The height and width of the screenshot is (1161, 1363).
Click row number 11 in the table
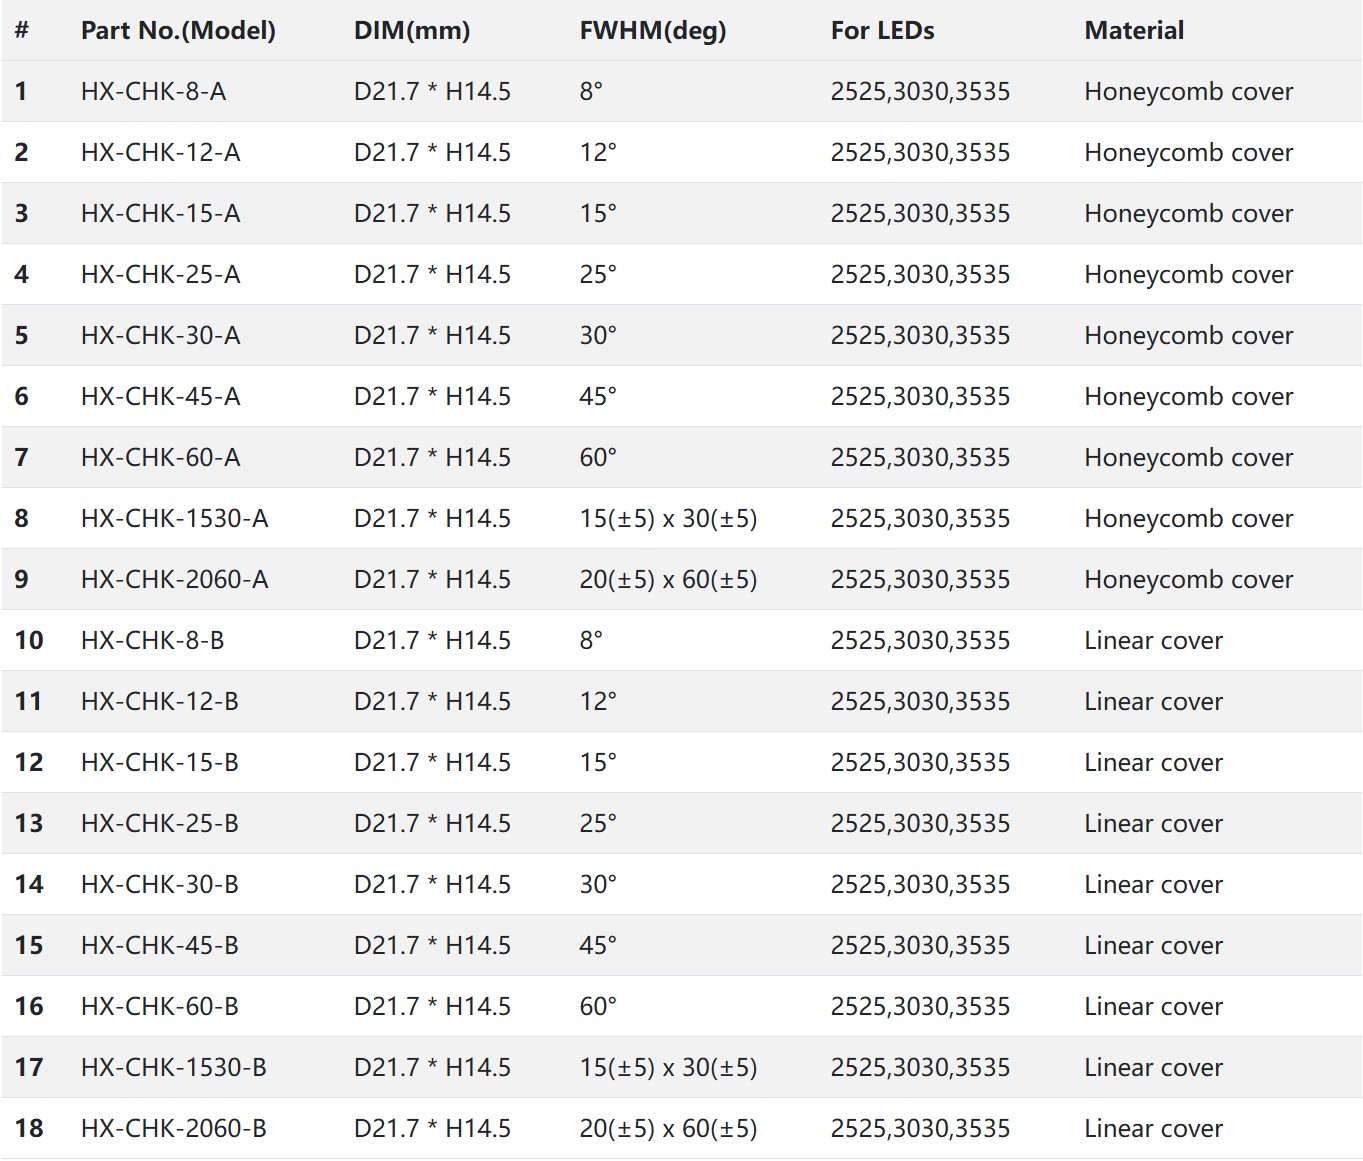(29, 702)
